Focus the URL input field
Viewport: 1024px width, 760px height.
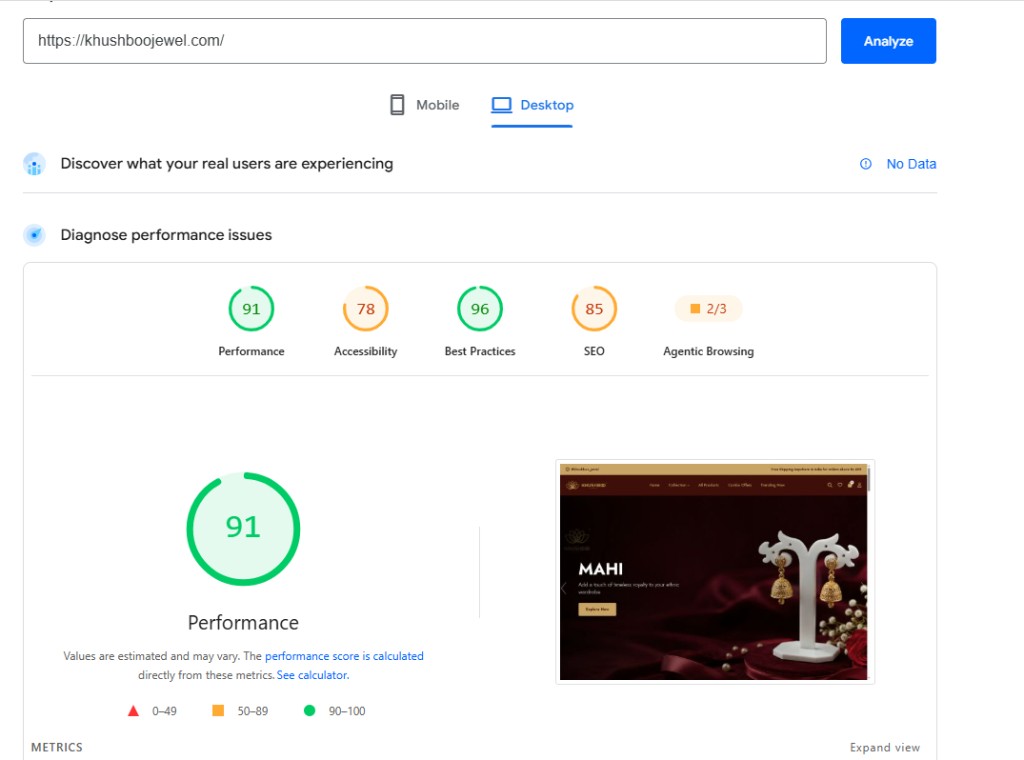coord(424,41)
